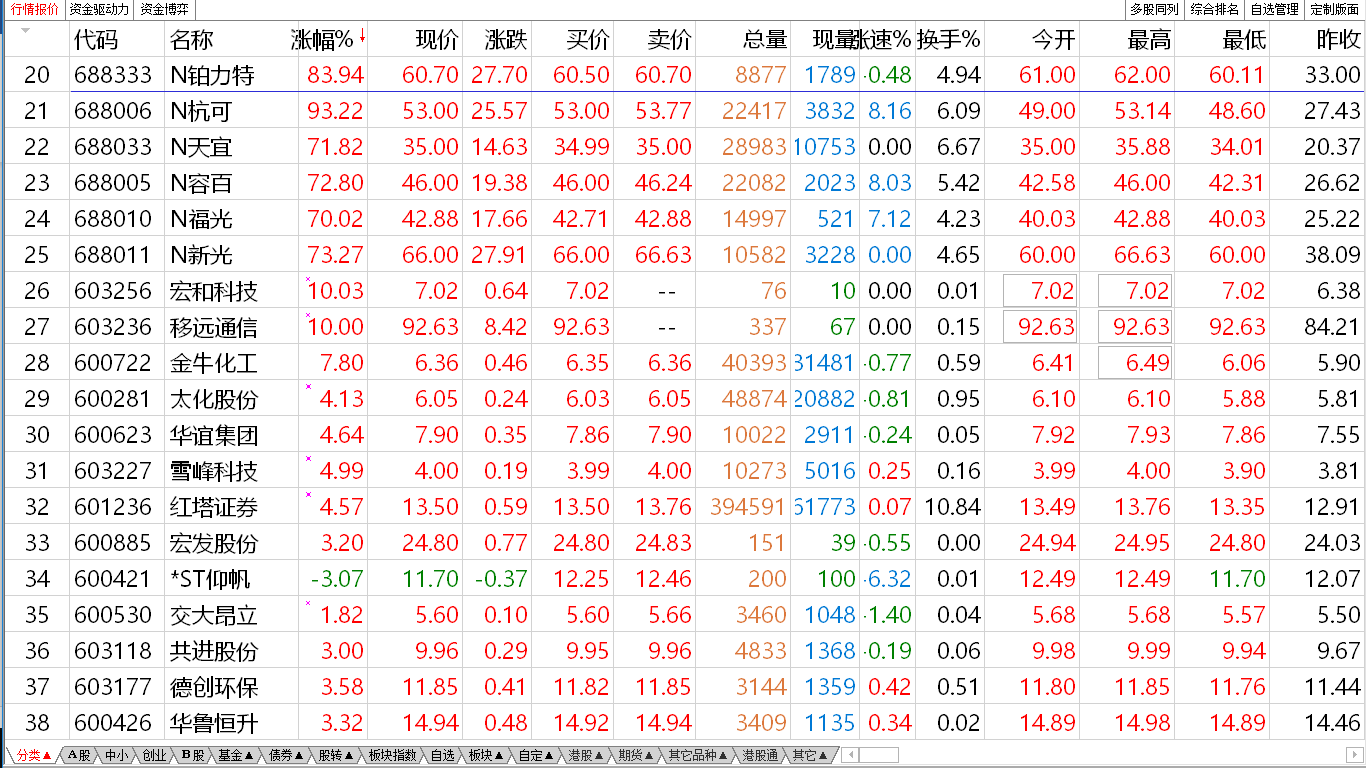
Task: Select stock code 688033
Action: click(113, 147)
